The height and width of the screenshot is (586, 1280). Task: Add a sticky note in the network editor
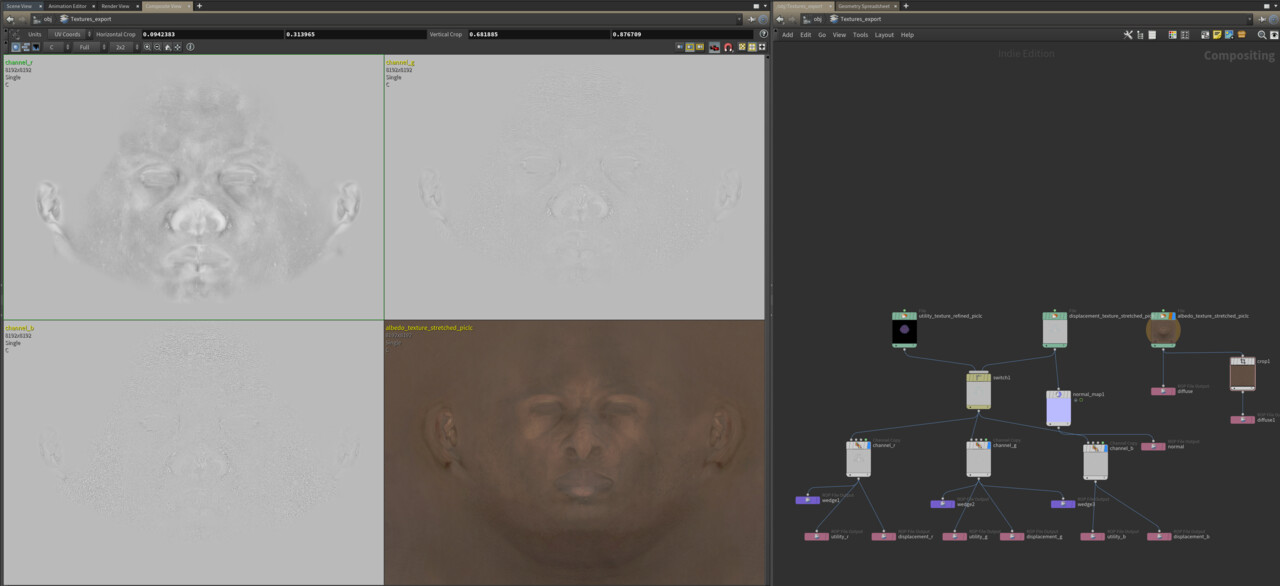pos(1217,34)
